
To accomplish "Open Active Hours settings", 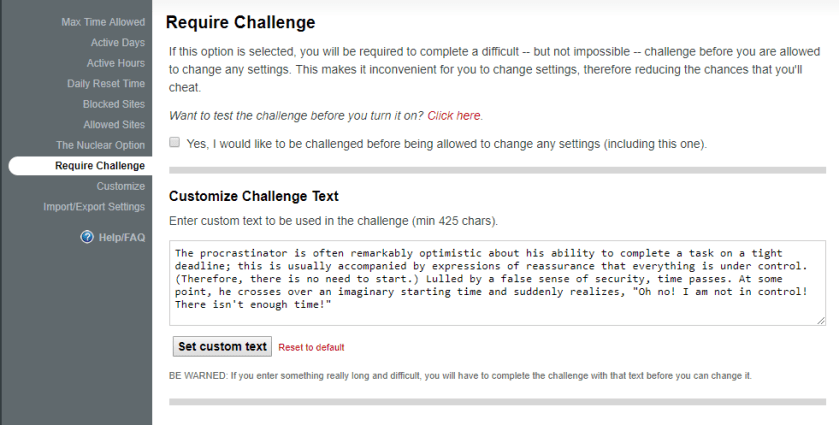I will 115,63.
